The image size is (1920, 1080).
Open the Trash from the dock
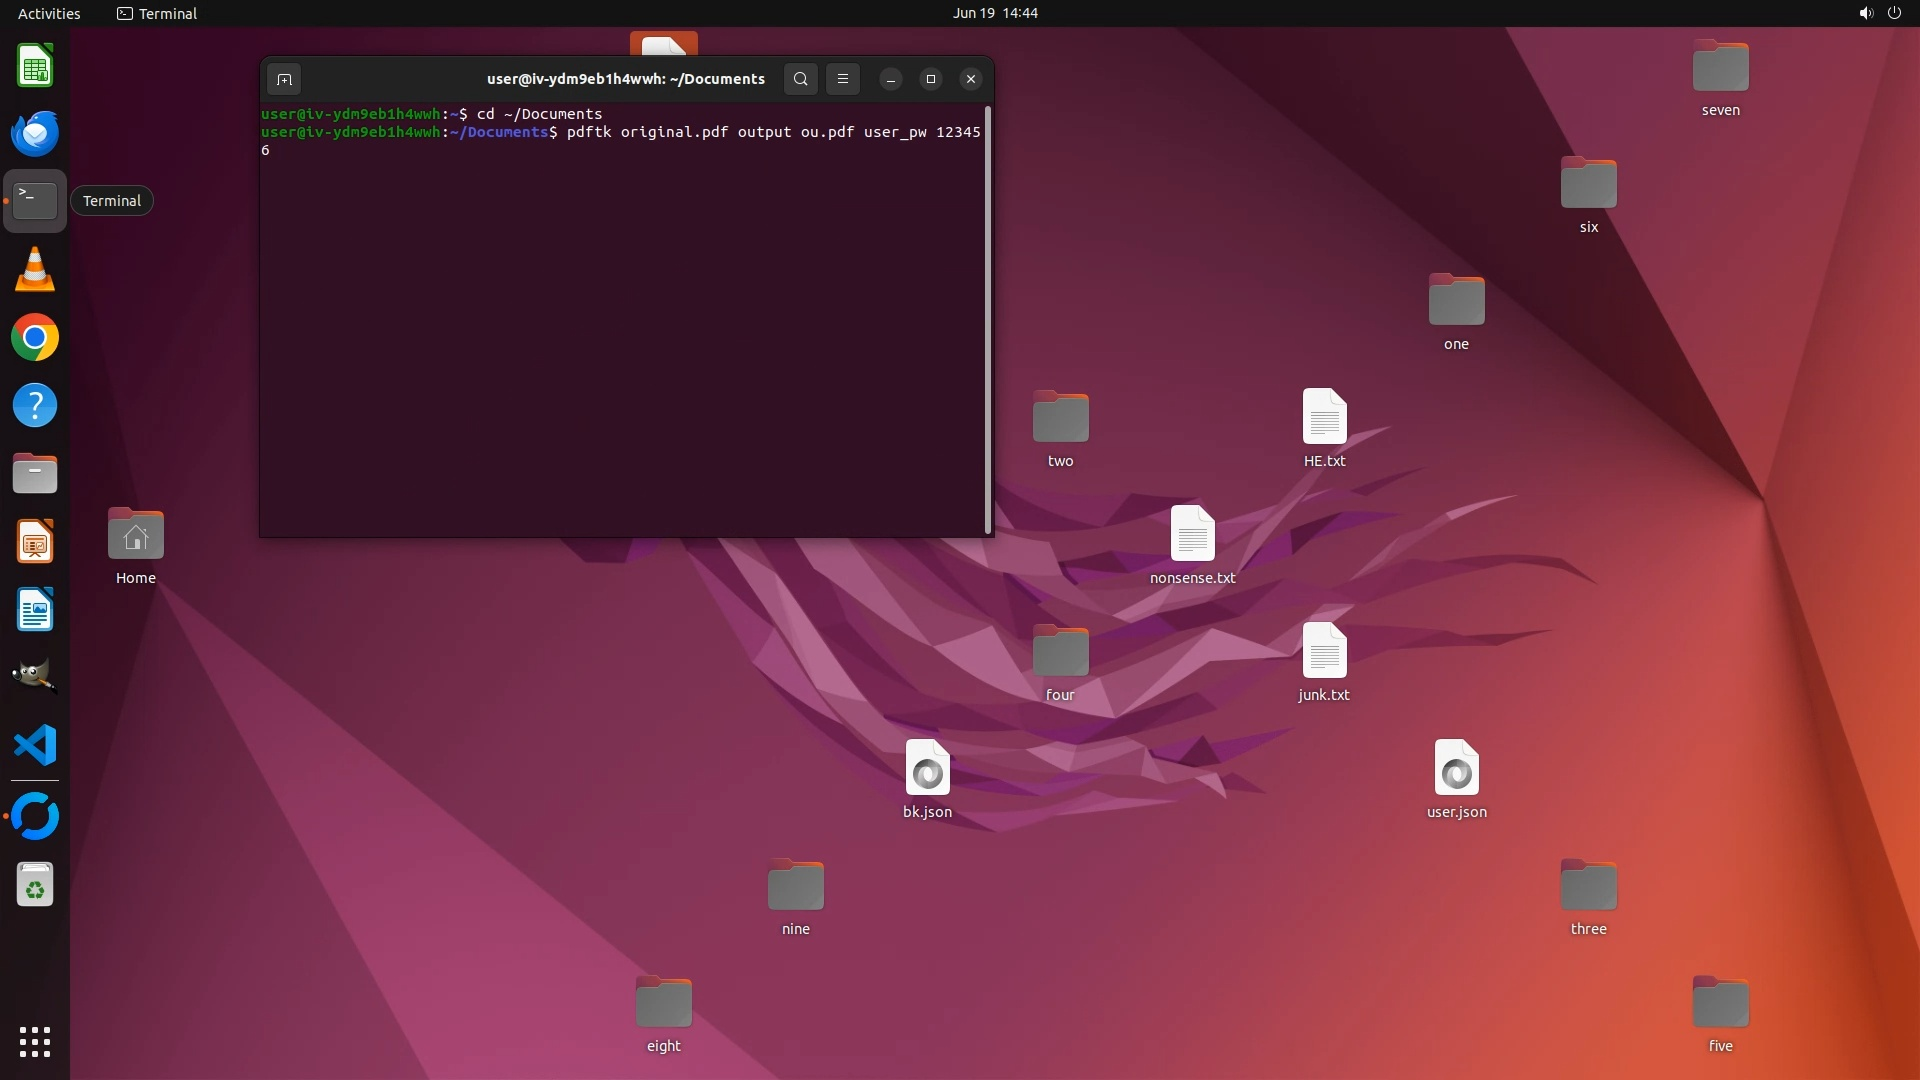coord(35,885)
